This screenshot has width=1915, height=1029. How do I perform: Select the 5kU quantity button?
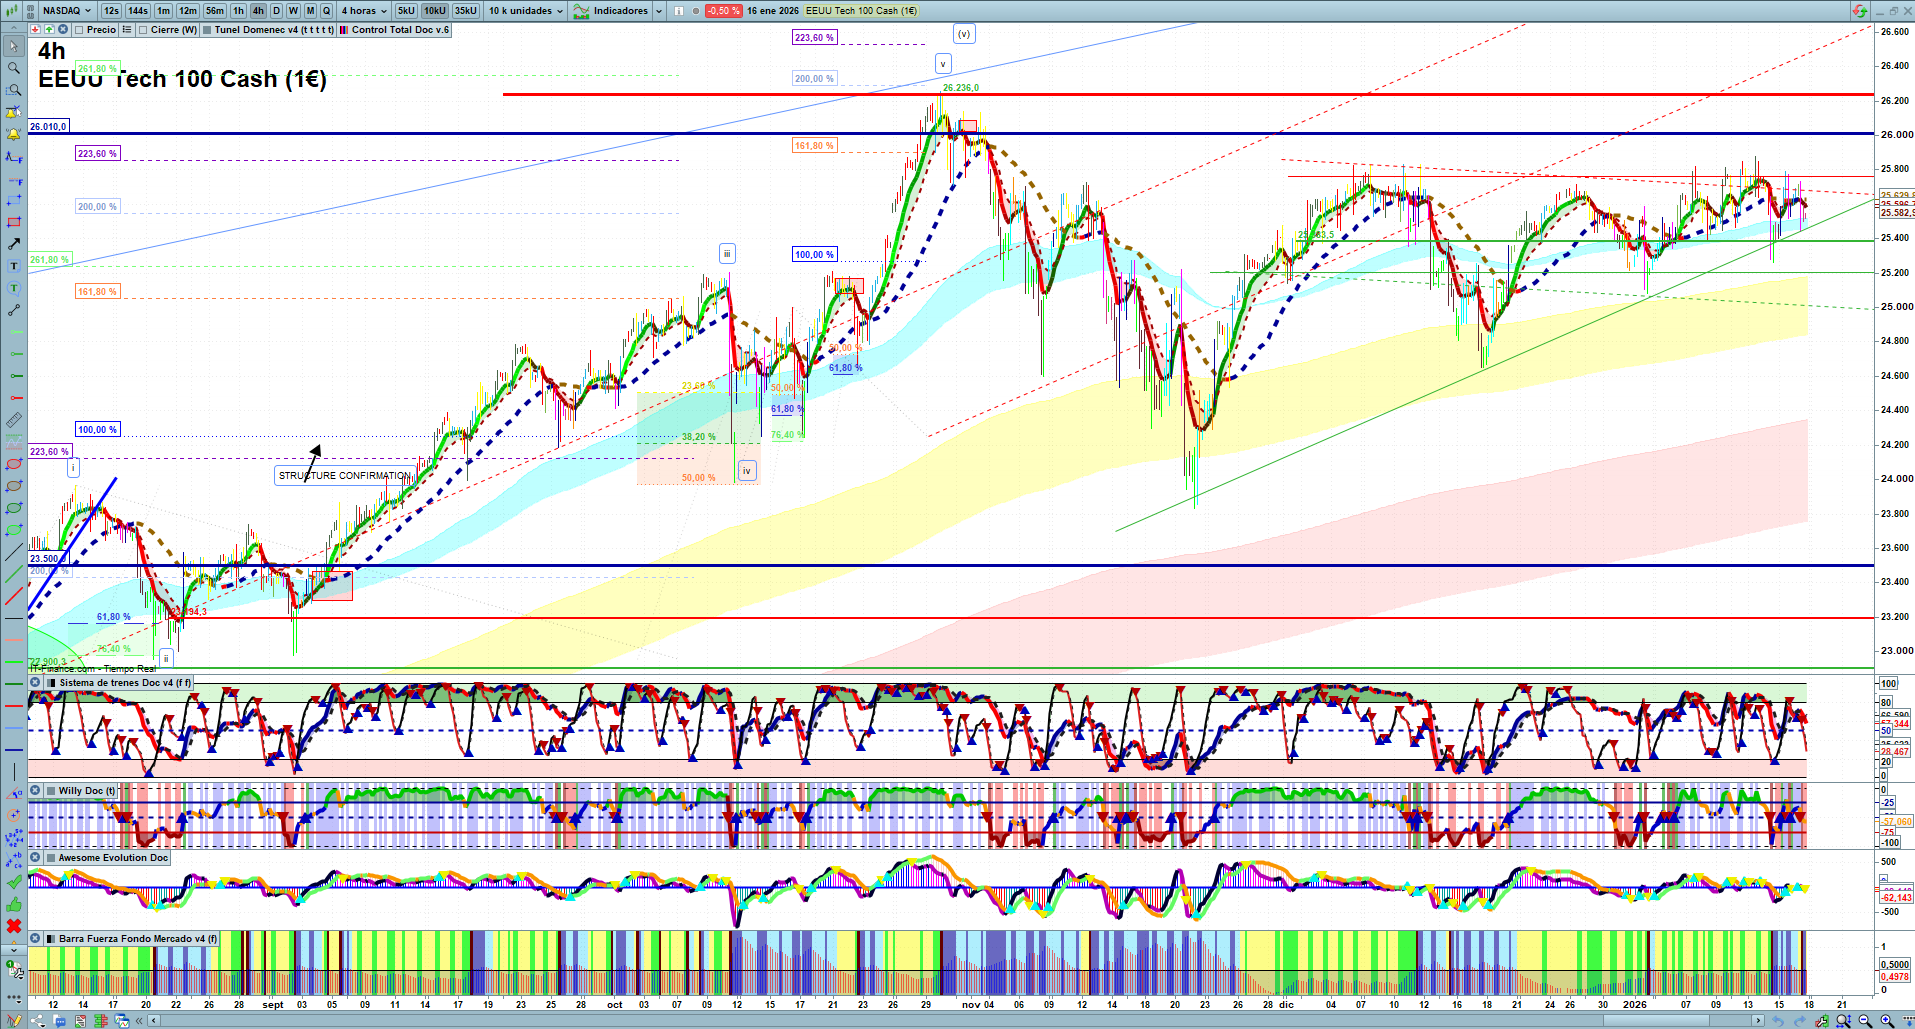coord(406,11)
